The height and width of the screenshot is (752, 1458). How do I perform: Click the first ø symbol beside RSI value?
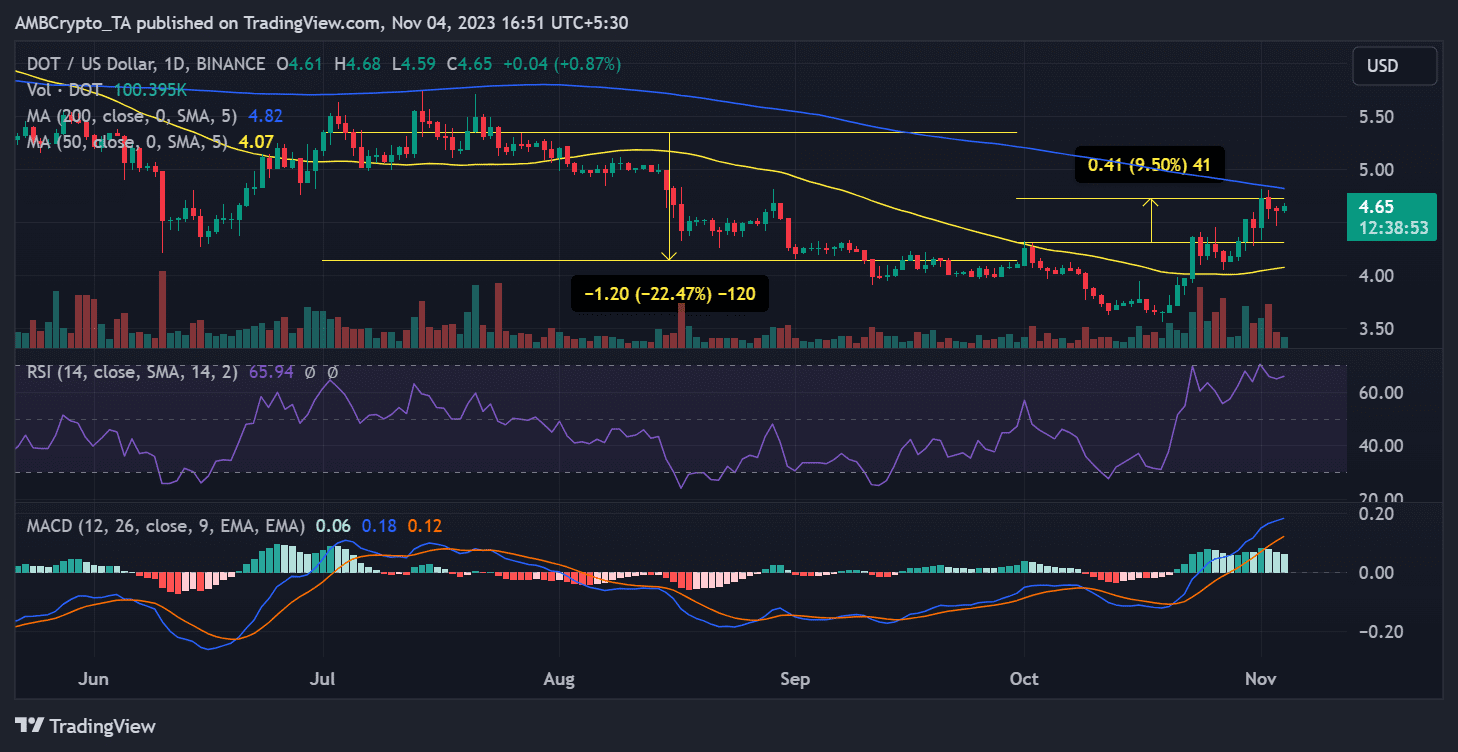(309, 372)
